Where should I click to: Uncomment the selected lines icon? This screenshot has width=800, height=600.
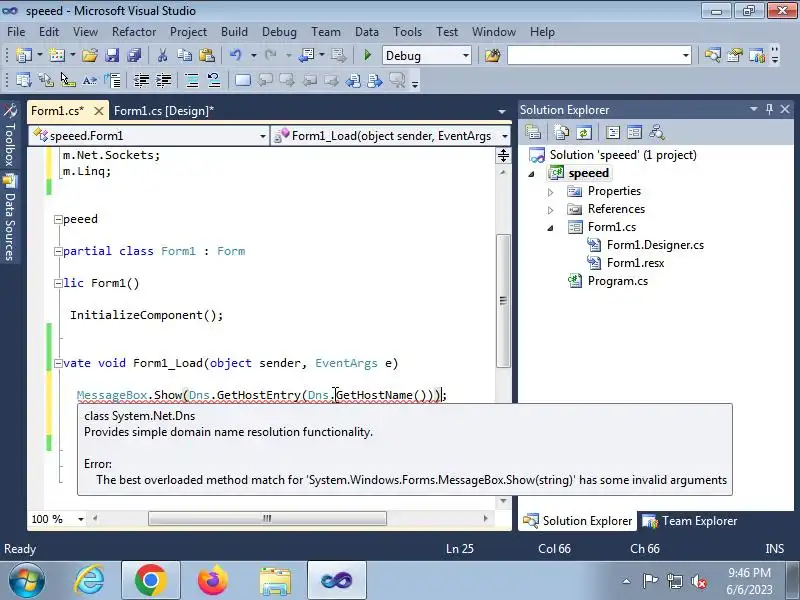pyautogui.click(x=214, y=80)
